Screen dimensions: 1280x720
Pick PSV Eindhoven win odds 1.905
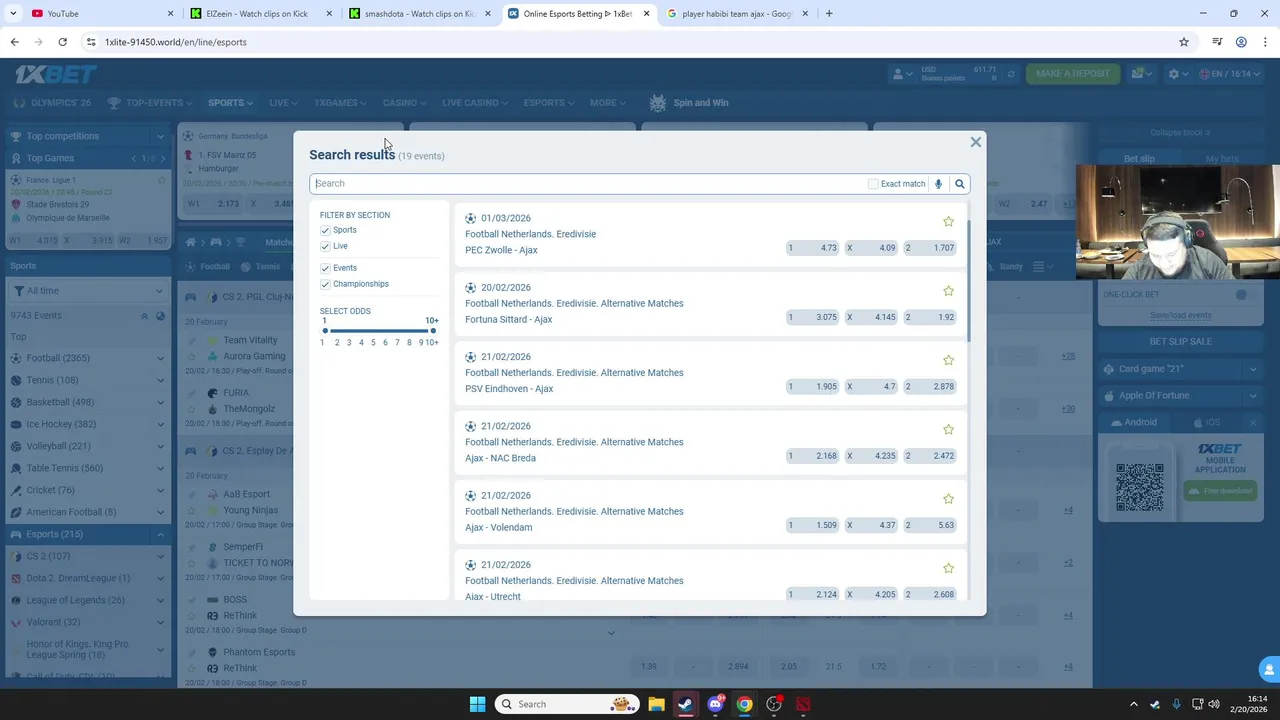[812, 386]
